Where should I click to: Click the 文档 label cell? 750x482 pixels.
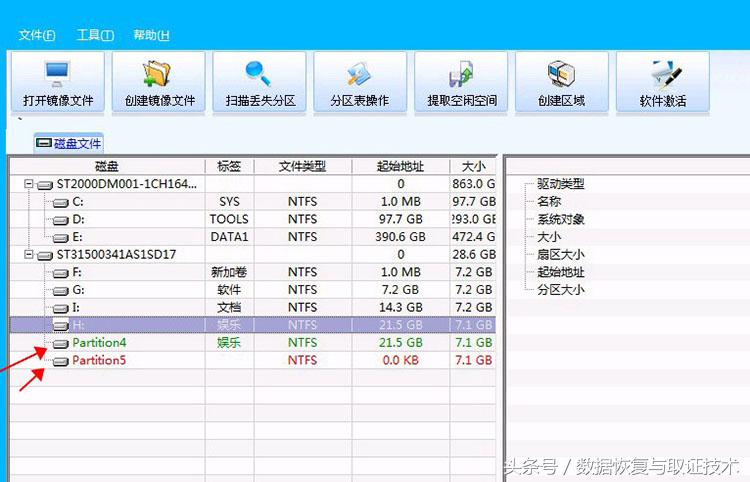[230, 307]
